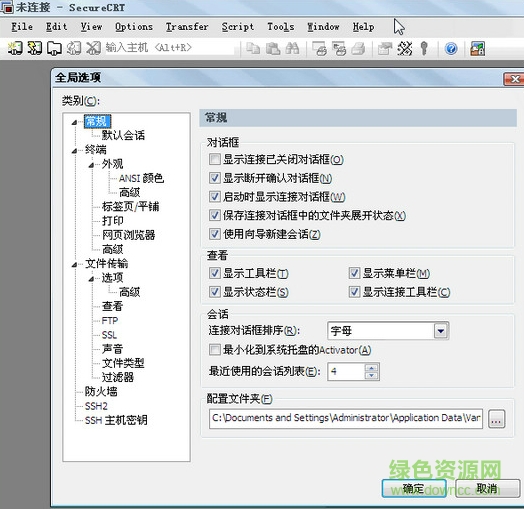Click the browse (...) button for config folder
524x509 pixels.
(x=496, y=418)
